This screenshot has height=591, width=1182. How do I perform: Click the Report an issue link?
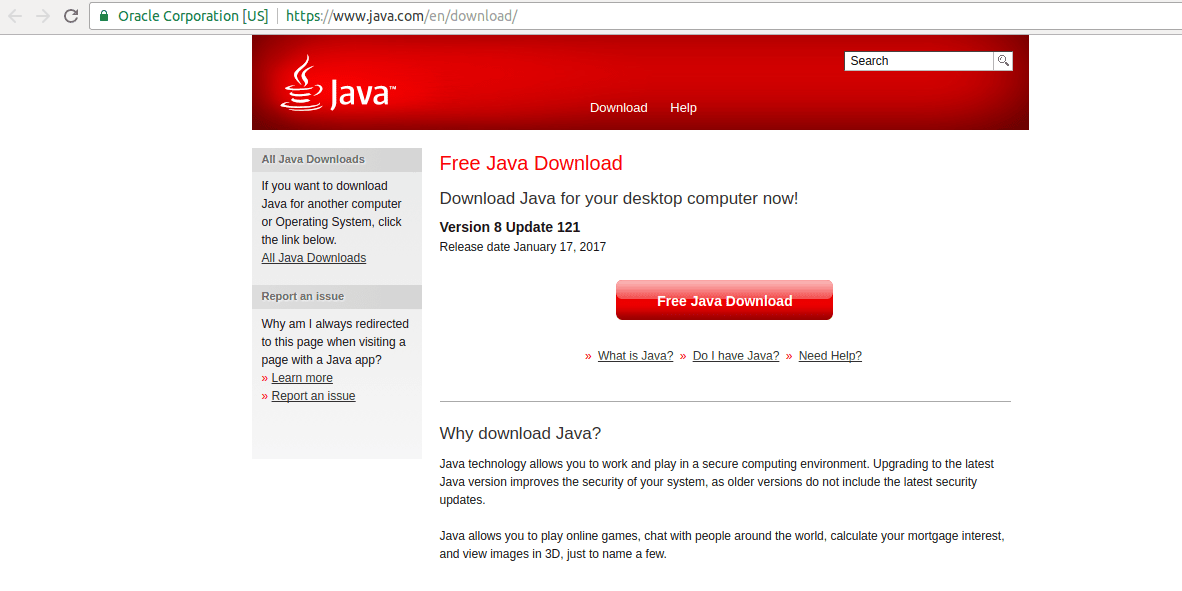pos(313,396)
